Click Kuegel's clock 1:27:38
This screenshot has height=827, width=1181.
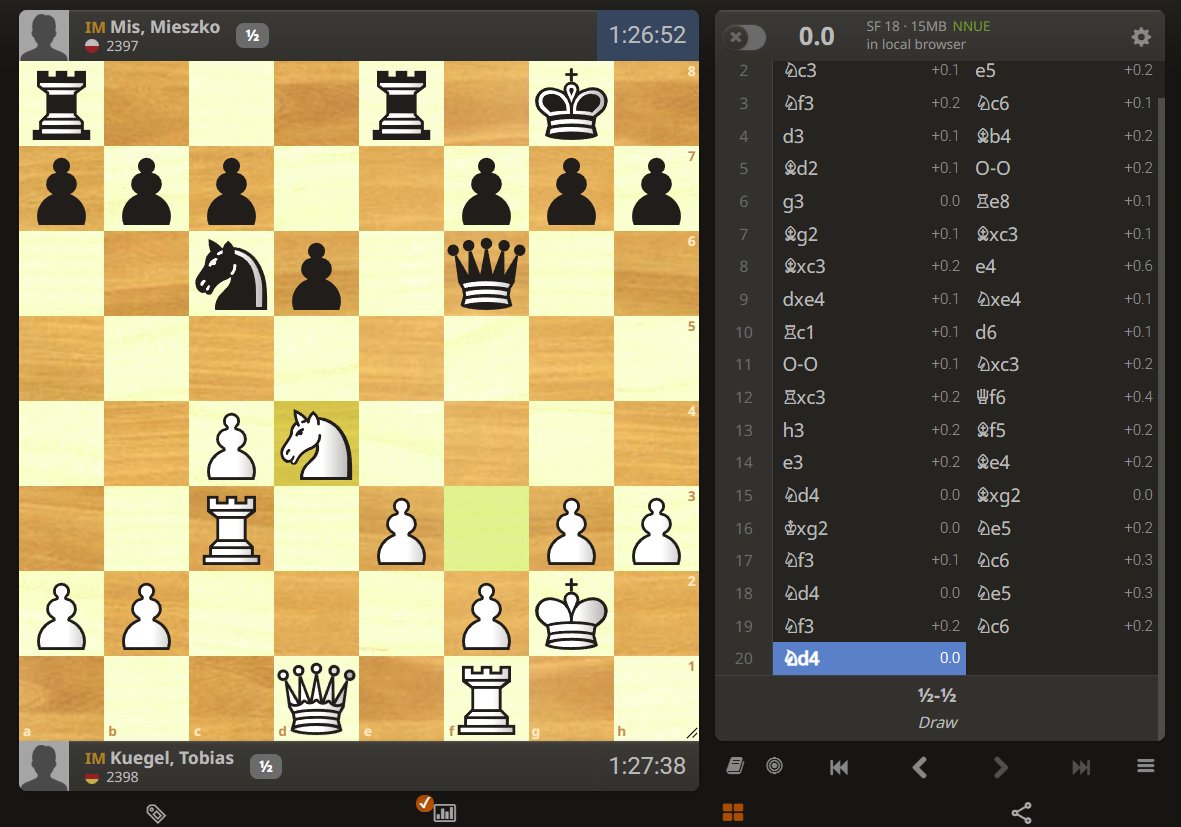tap(648, 766)
